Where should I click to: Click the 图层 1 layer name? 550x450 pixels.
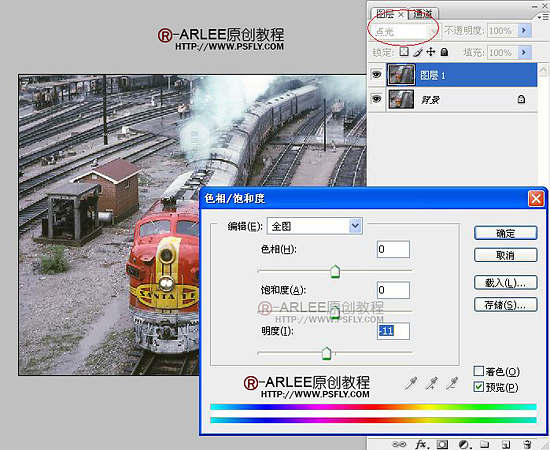[432, 75]
